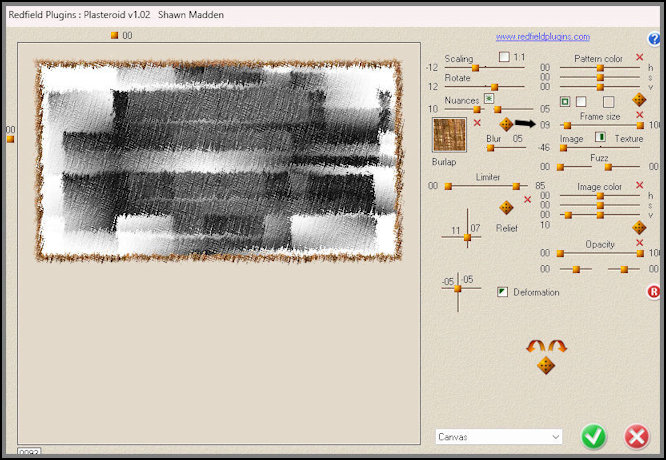Viewport: 666px width, 460px height.
Task: Click the Limiter left handle at 00
Action: pos(448,186)
